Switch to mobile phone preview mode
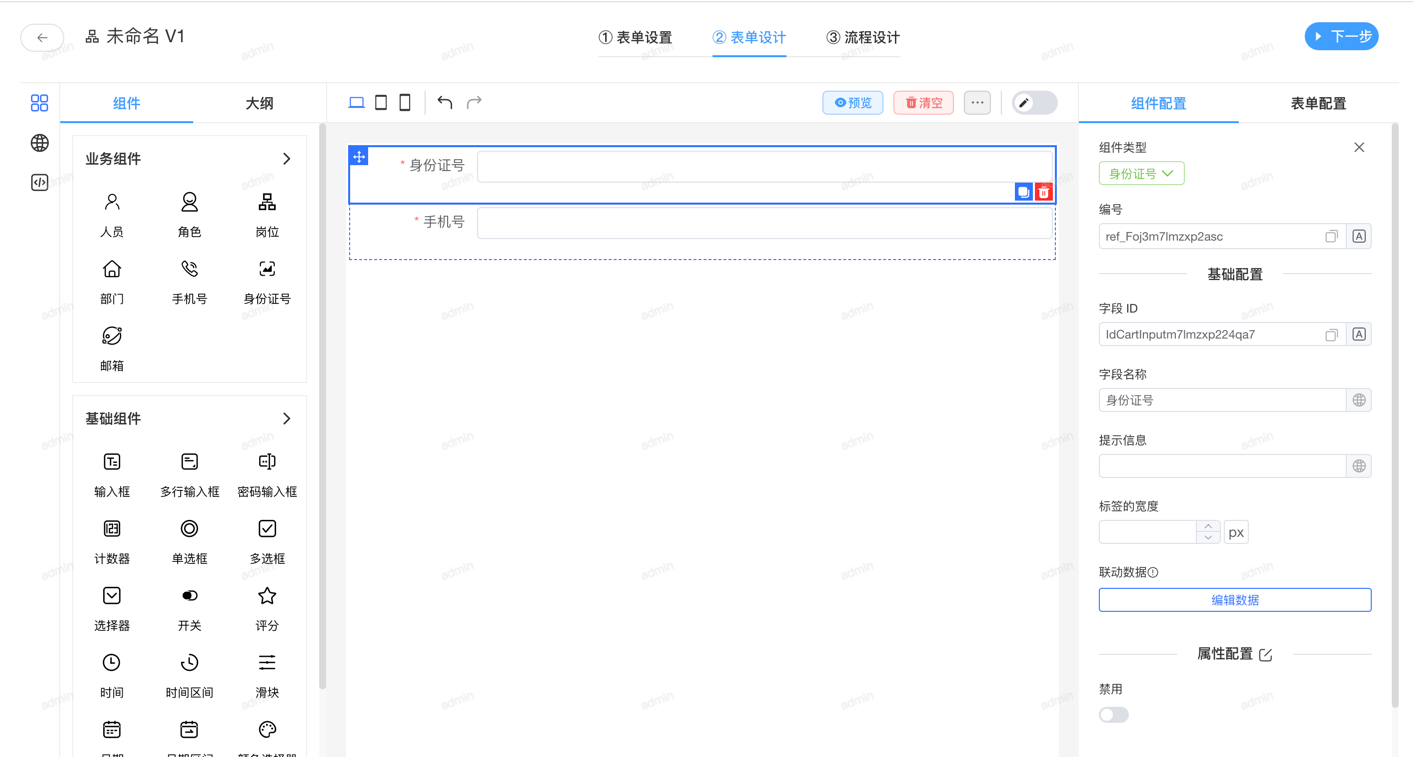 tap(405, 103)
